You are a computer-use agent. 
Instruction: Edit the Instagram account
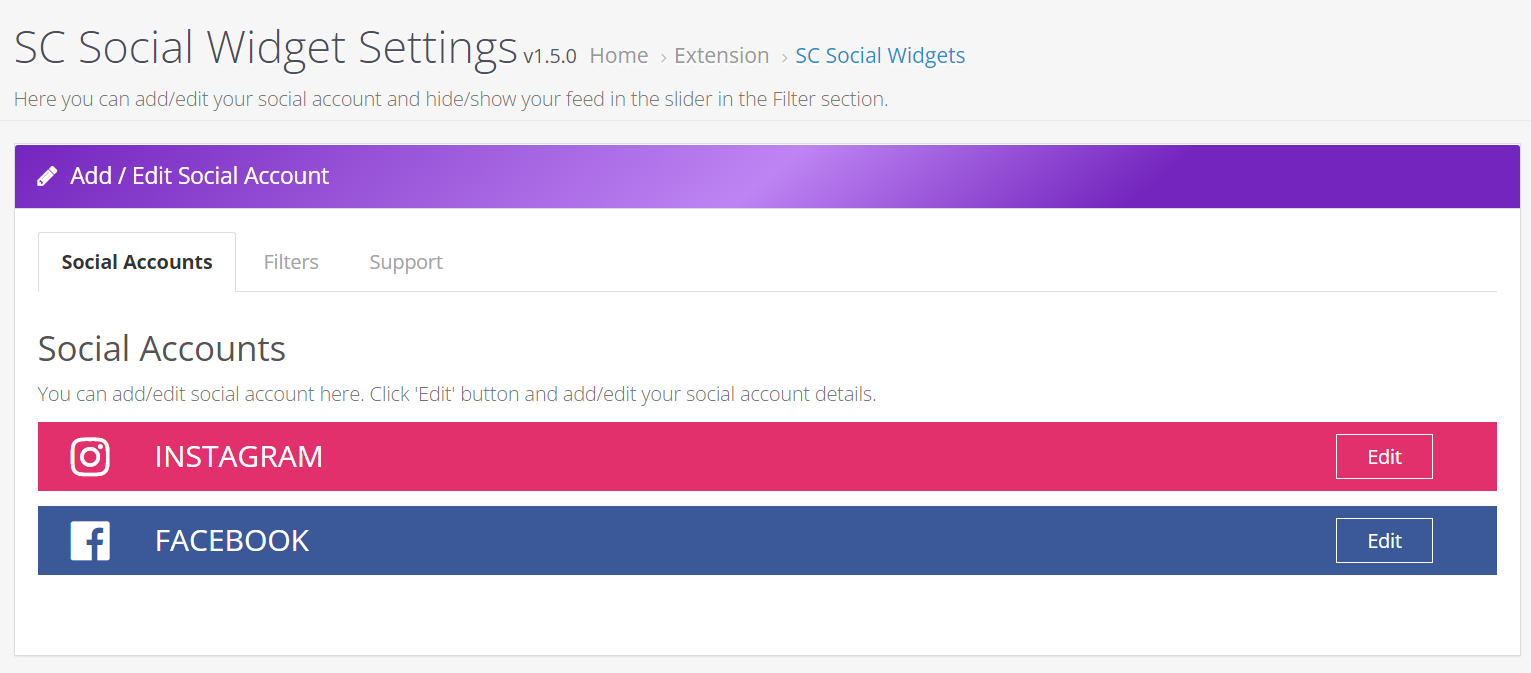click(x=1384, y=457)
